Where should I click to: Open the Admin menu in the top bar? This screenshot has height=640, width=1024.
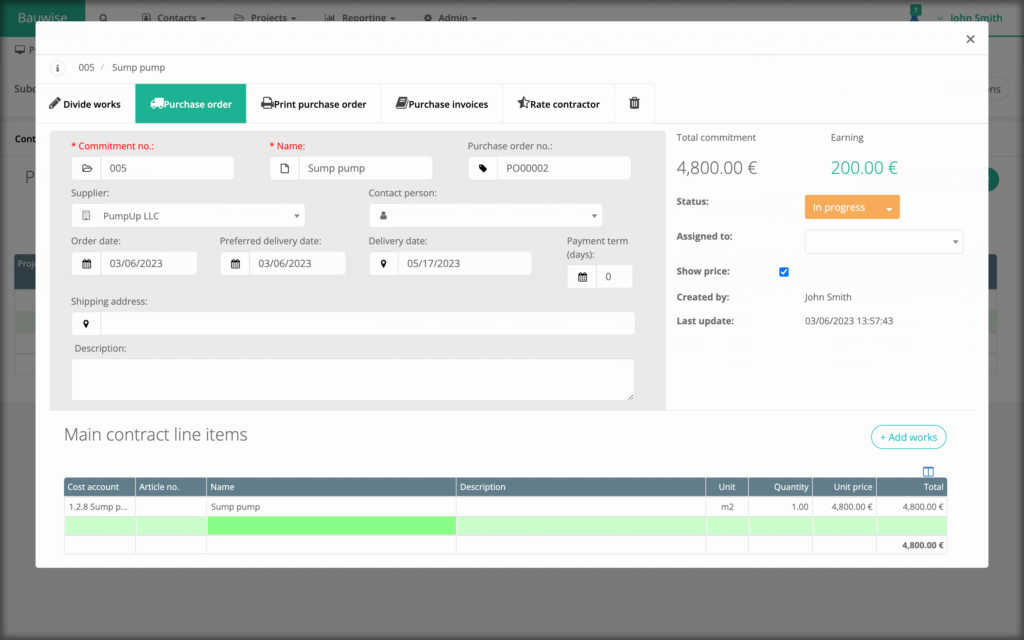click(450, 18)
